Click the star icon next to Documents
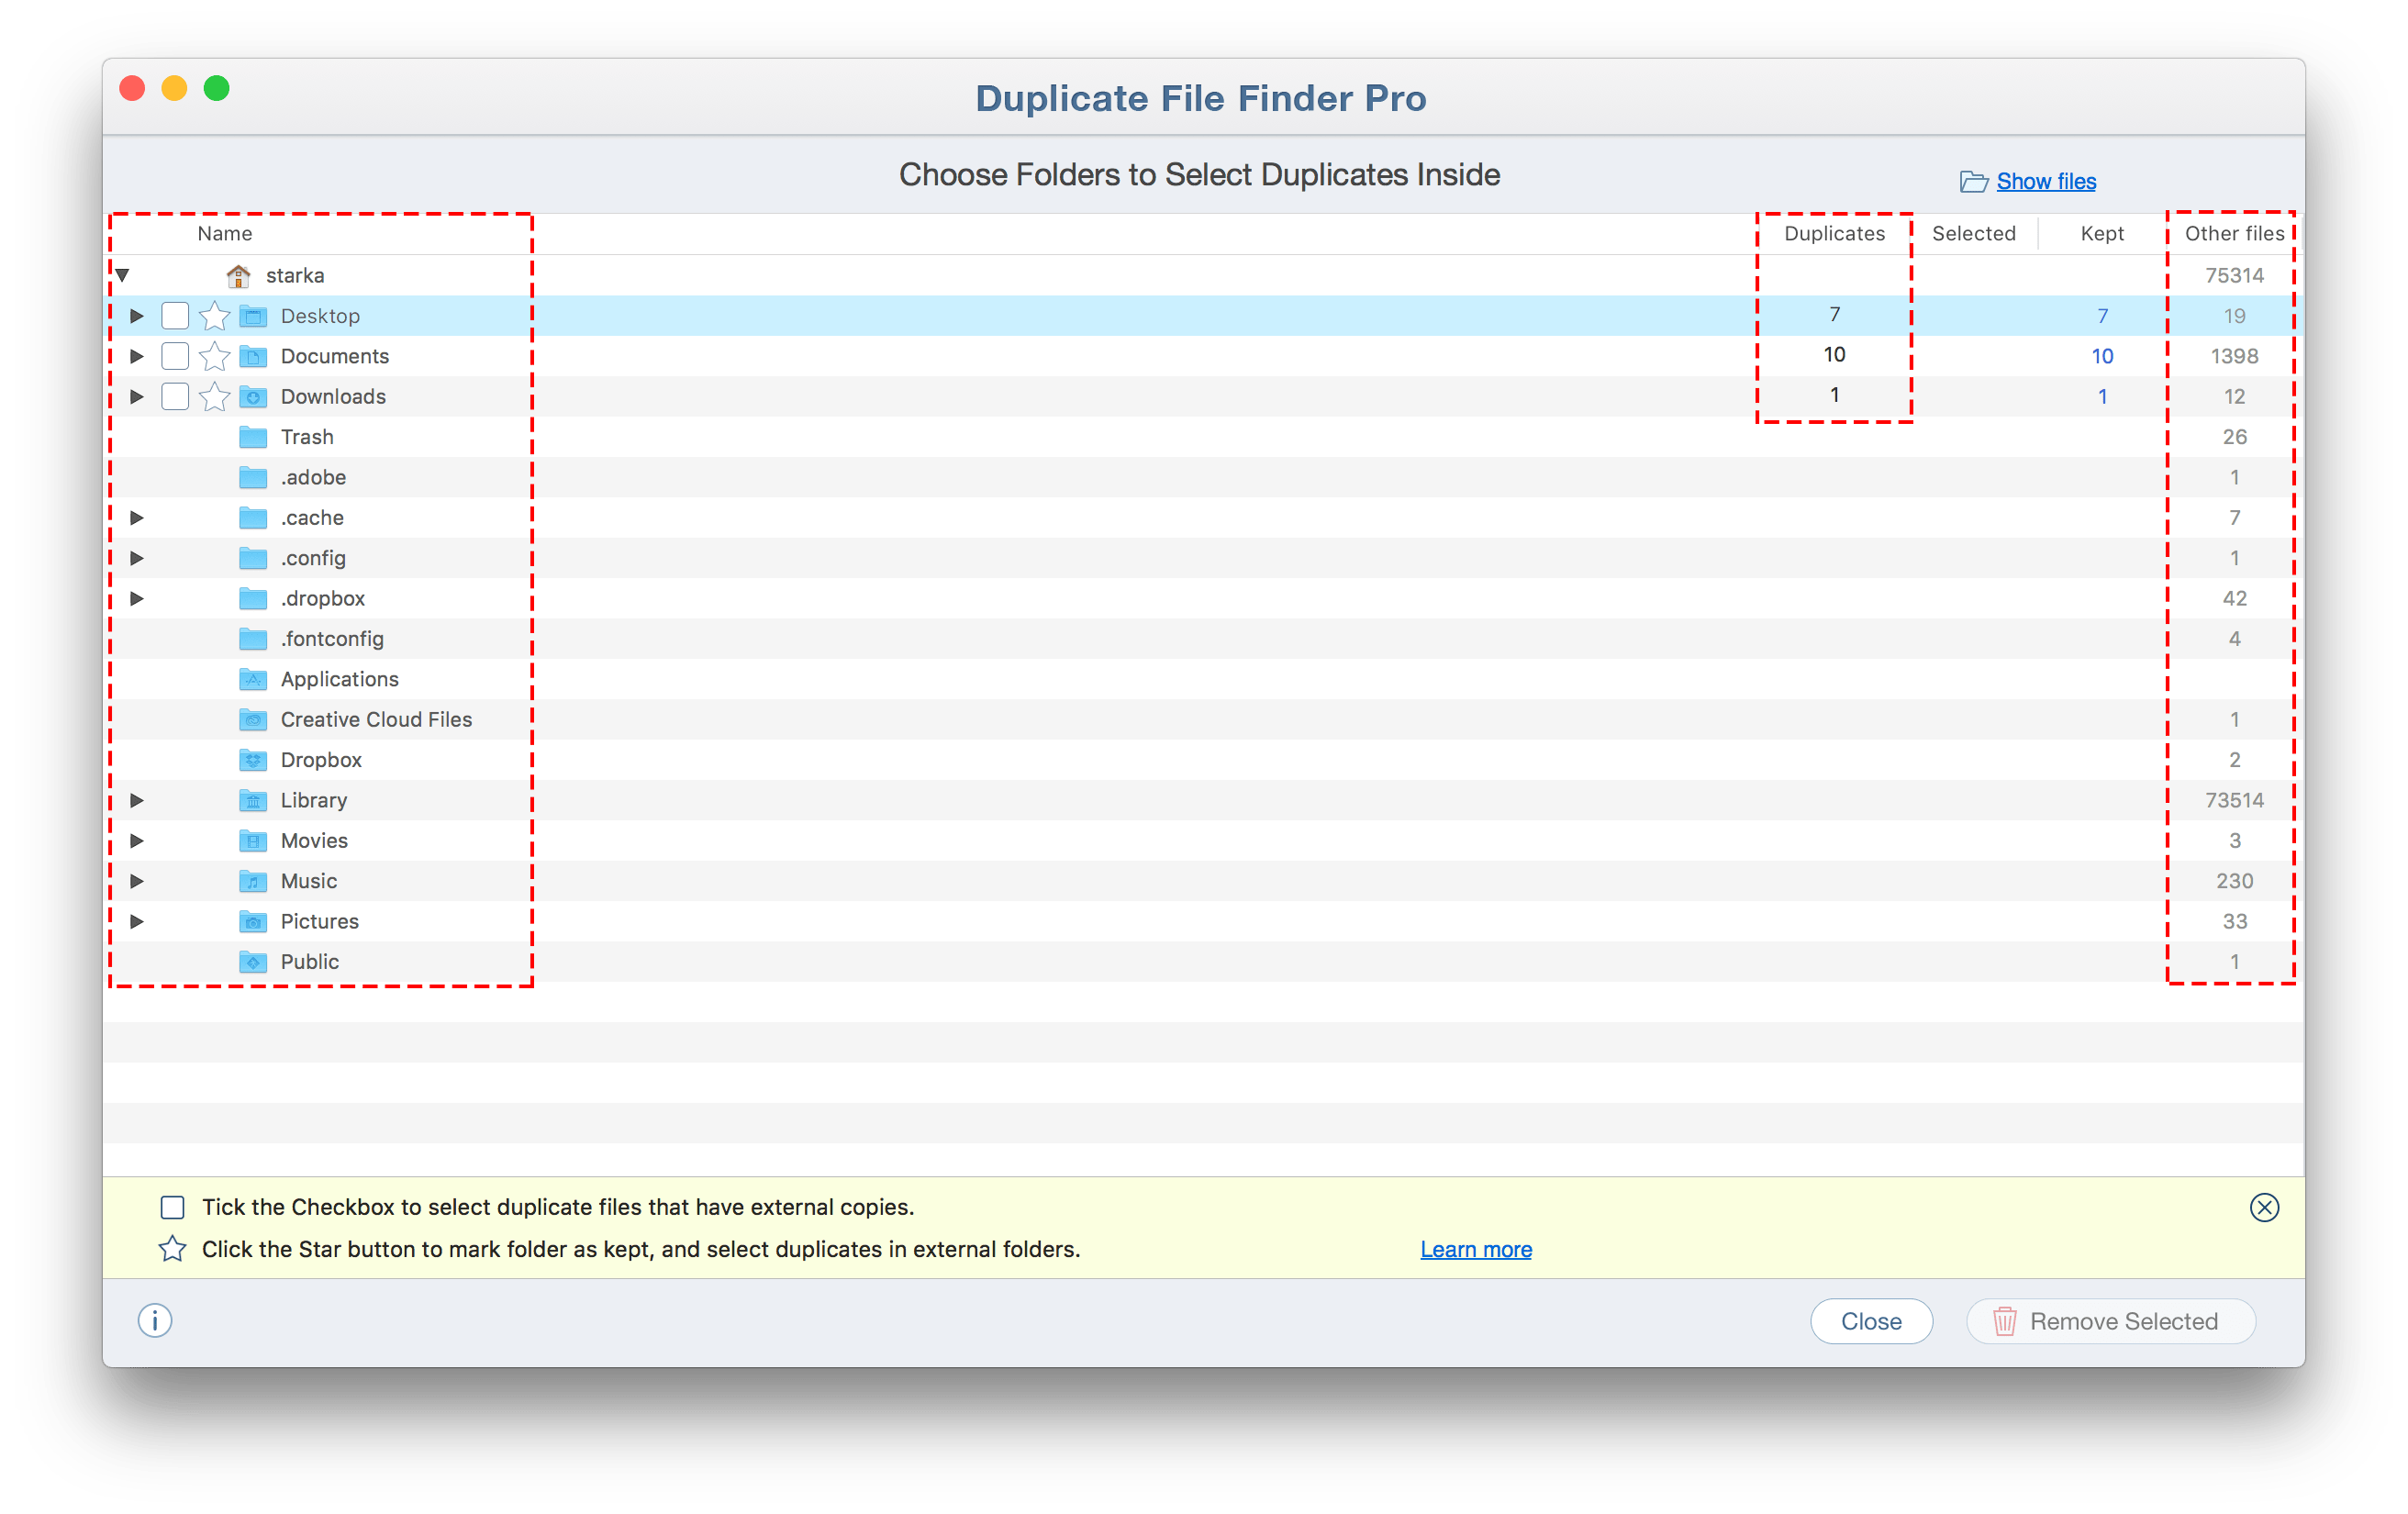 tap(215, 358)
